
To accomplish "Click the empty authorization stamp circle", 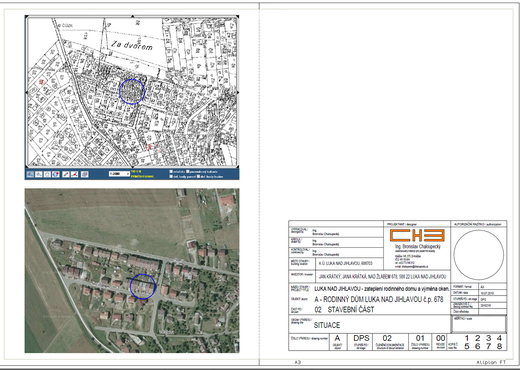I will click(x=479, y=255).
